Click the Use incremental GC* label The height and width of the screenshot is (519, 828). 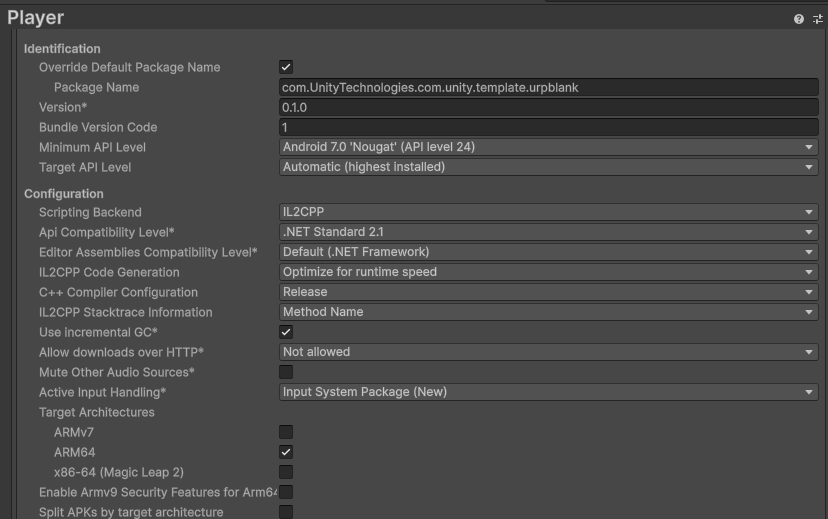98,332
